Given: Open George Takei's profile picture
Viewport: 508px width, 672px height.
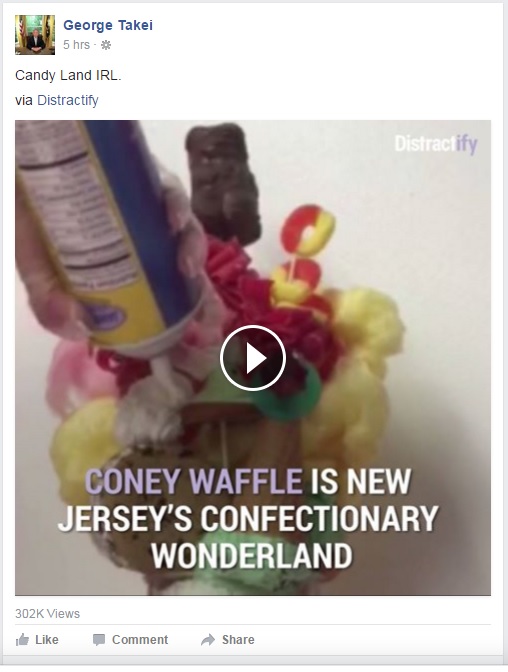Looking at the screenshot, I should point(35,35).
